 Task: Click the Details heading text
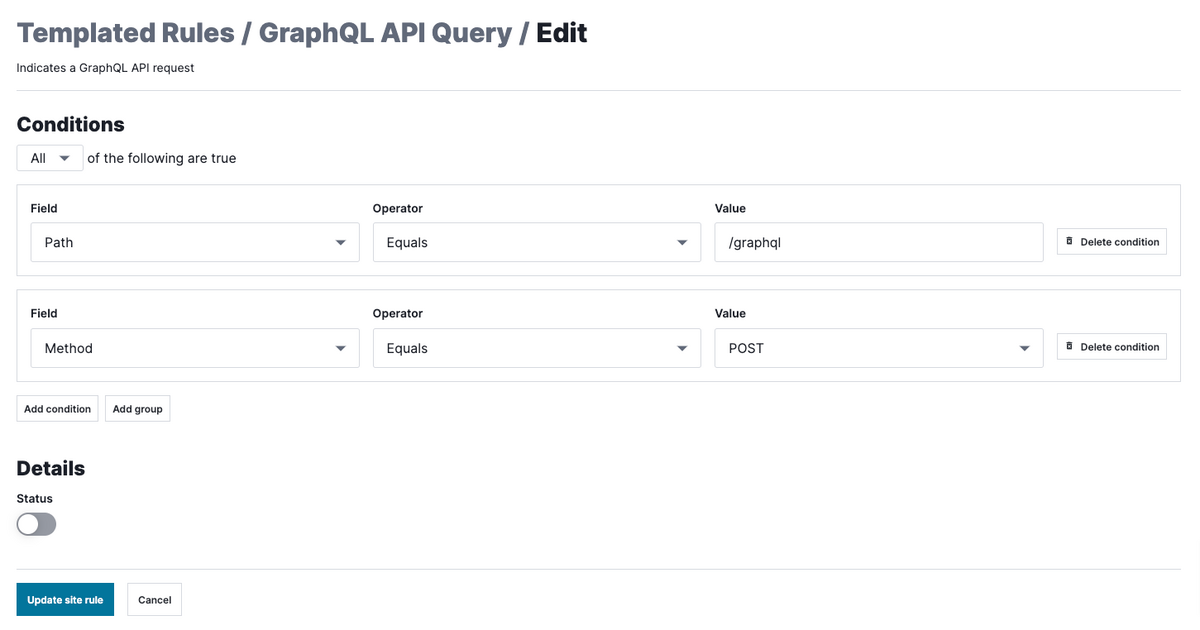click(51, 468)
